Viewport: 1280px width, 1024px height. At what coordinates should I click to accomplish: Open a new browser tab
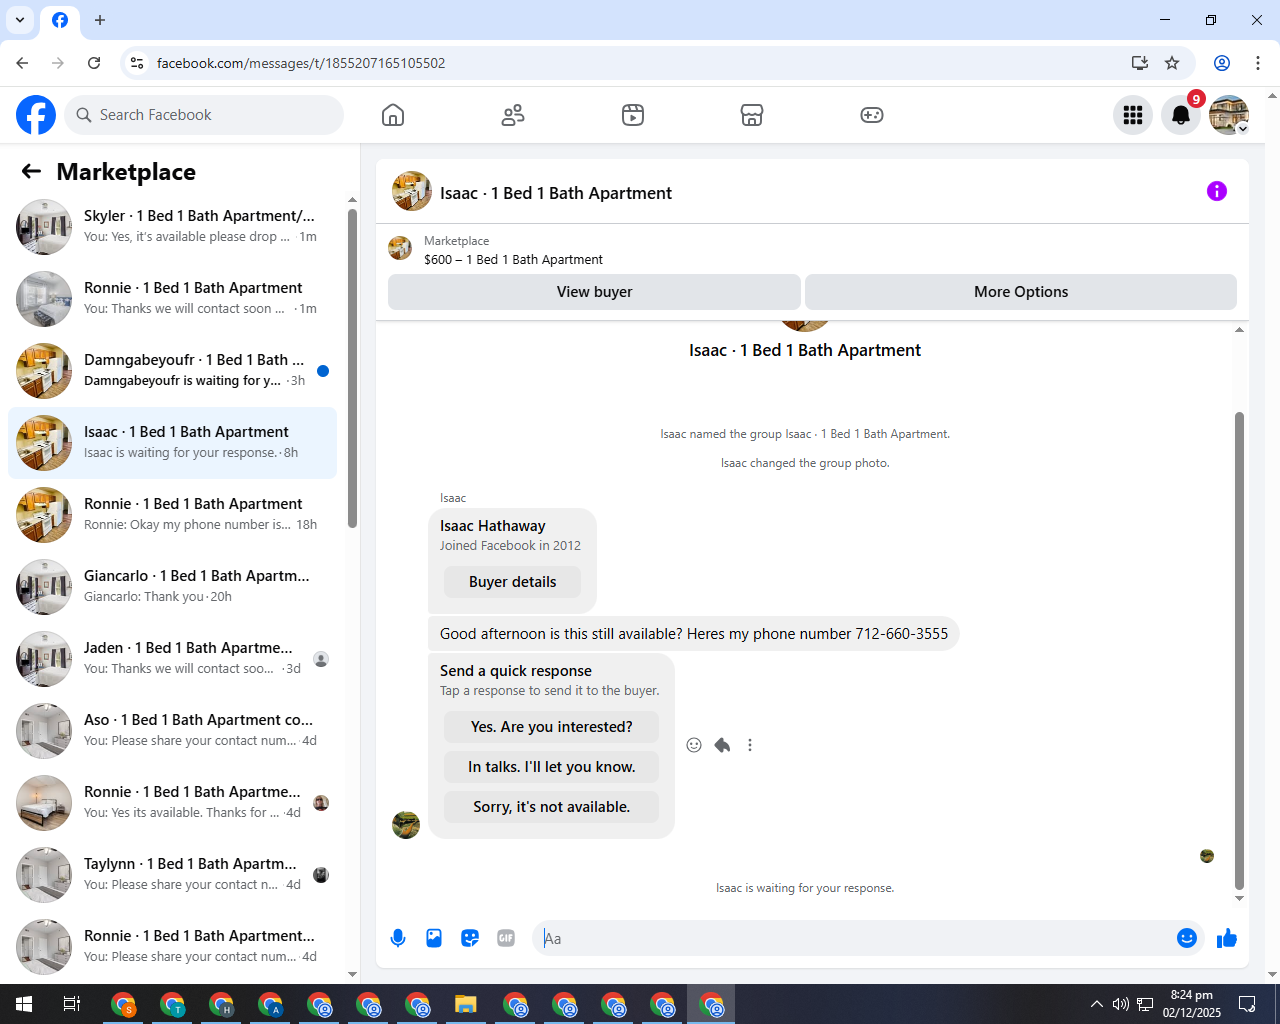[100, 20]
